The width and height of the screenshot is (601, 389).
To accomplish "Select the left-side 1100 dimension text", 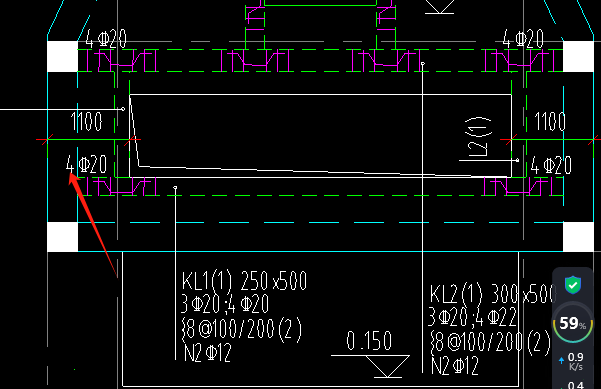I will pyautogui.click(x=87, y=121).
